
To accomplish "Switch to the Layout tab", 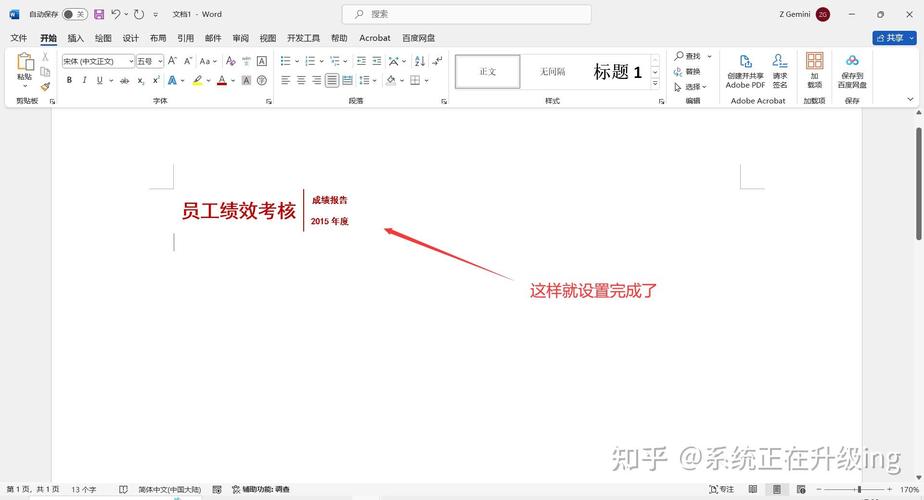I will click(158, 38).
